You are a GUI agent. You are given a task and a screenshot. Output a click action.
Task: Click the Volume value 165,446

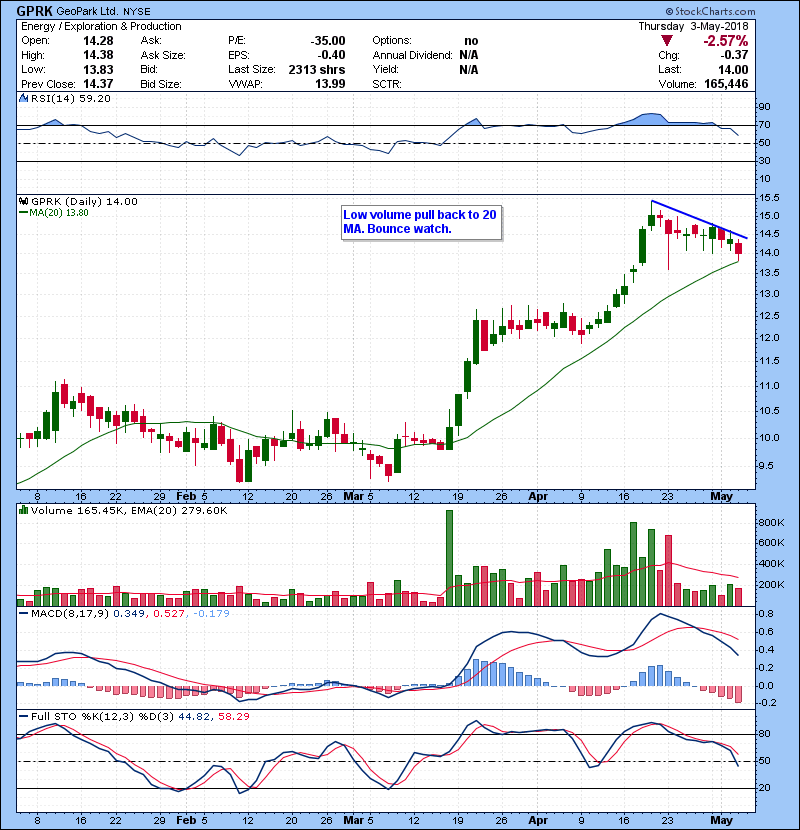click(x=726, y=84)
